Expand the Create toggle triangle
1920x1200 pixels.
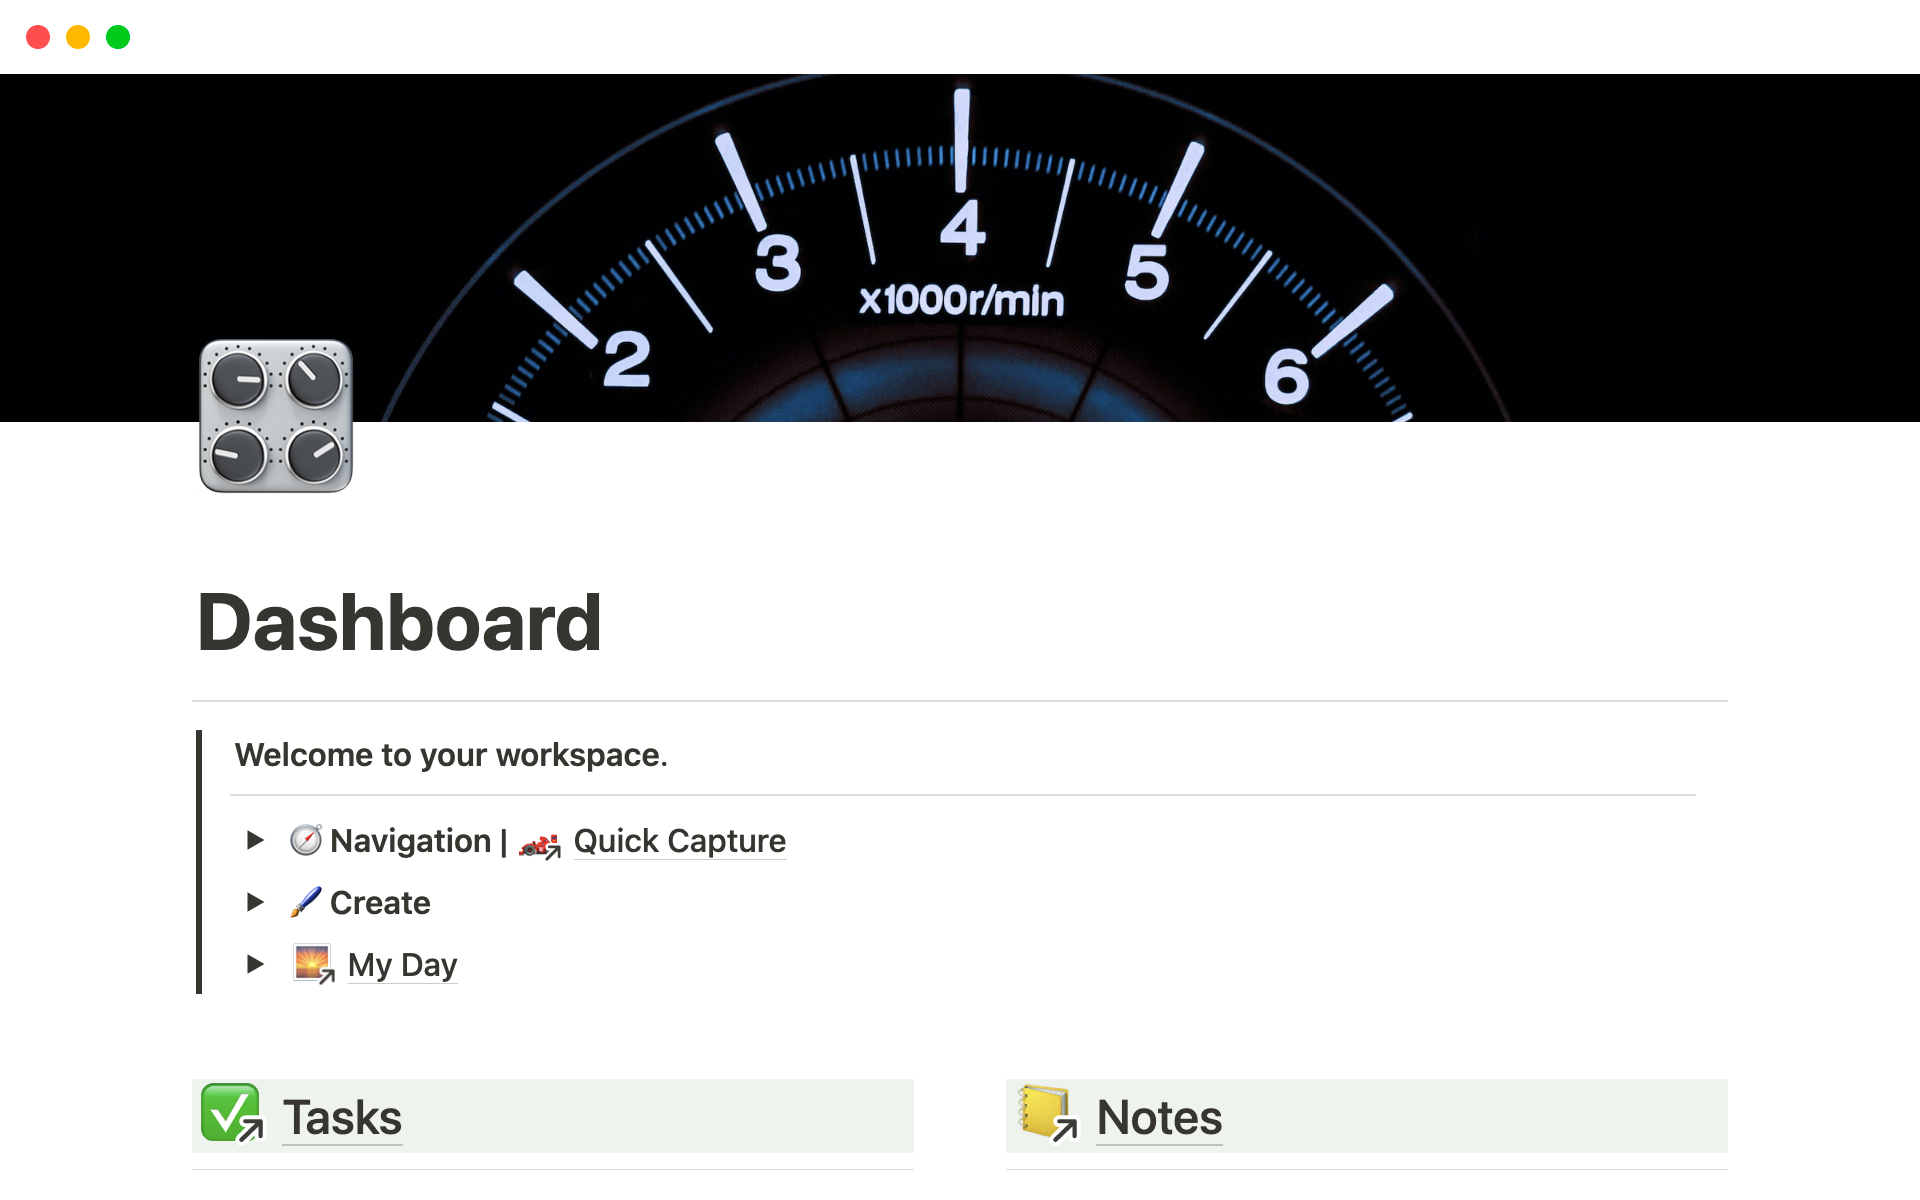click(x=255, y=902)
